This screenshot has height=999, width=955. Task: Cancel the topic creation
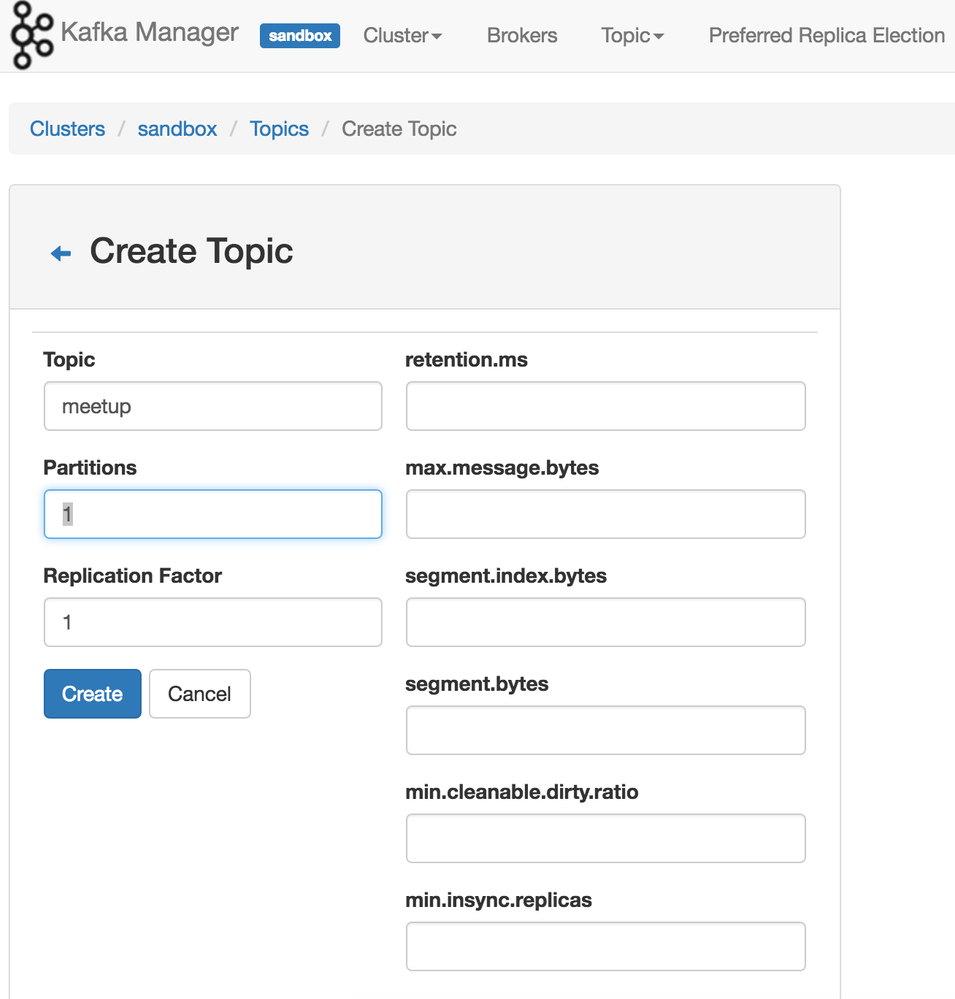tap(199, 694)
